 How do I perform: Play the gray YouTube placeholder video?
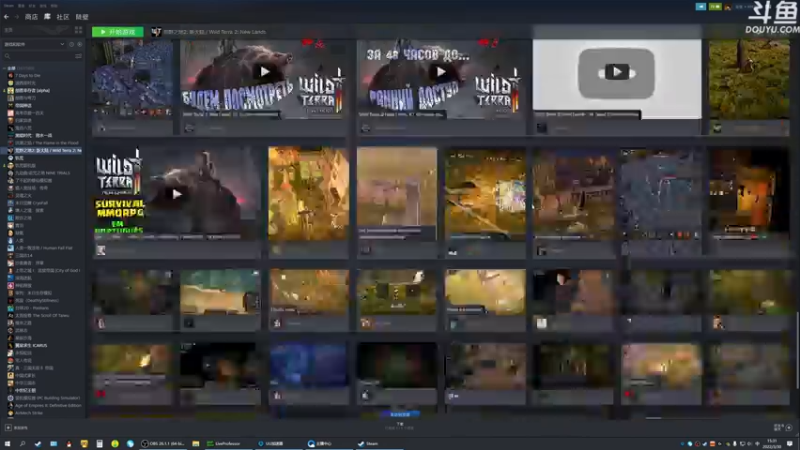(x=616, y=72)
